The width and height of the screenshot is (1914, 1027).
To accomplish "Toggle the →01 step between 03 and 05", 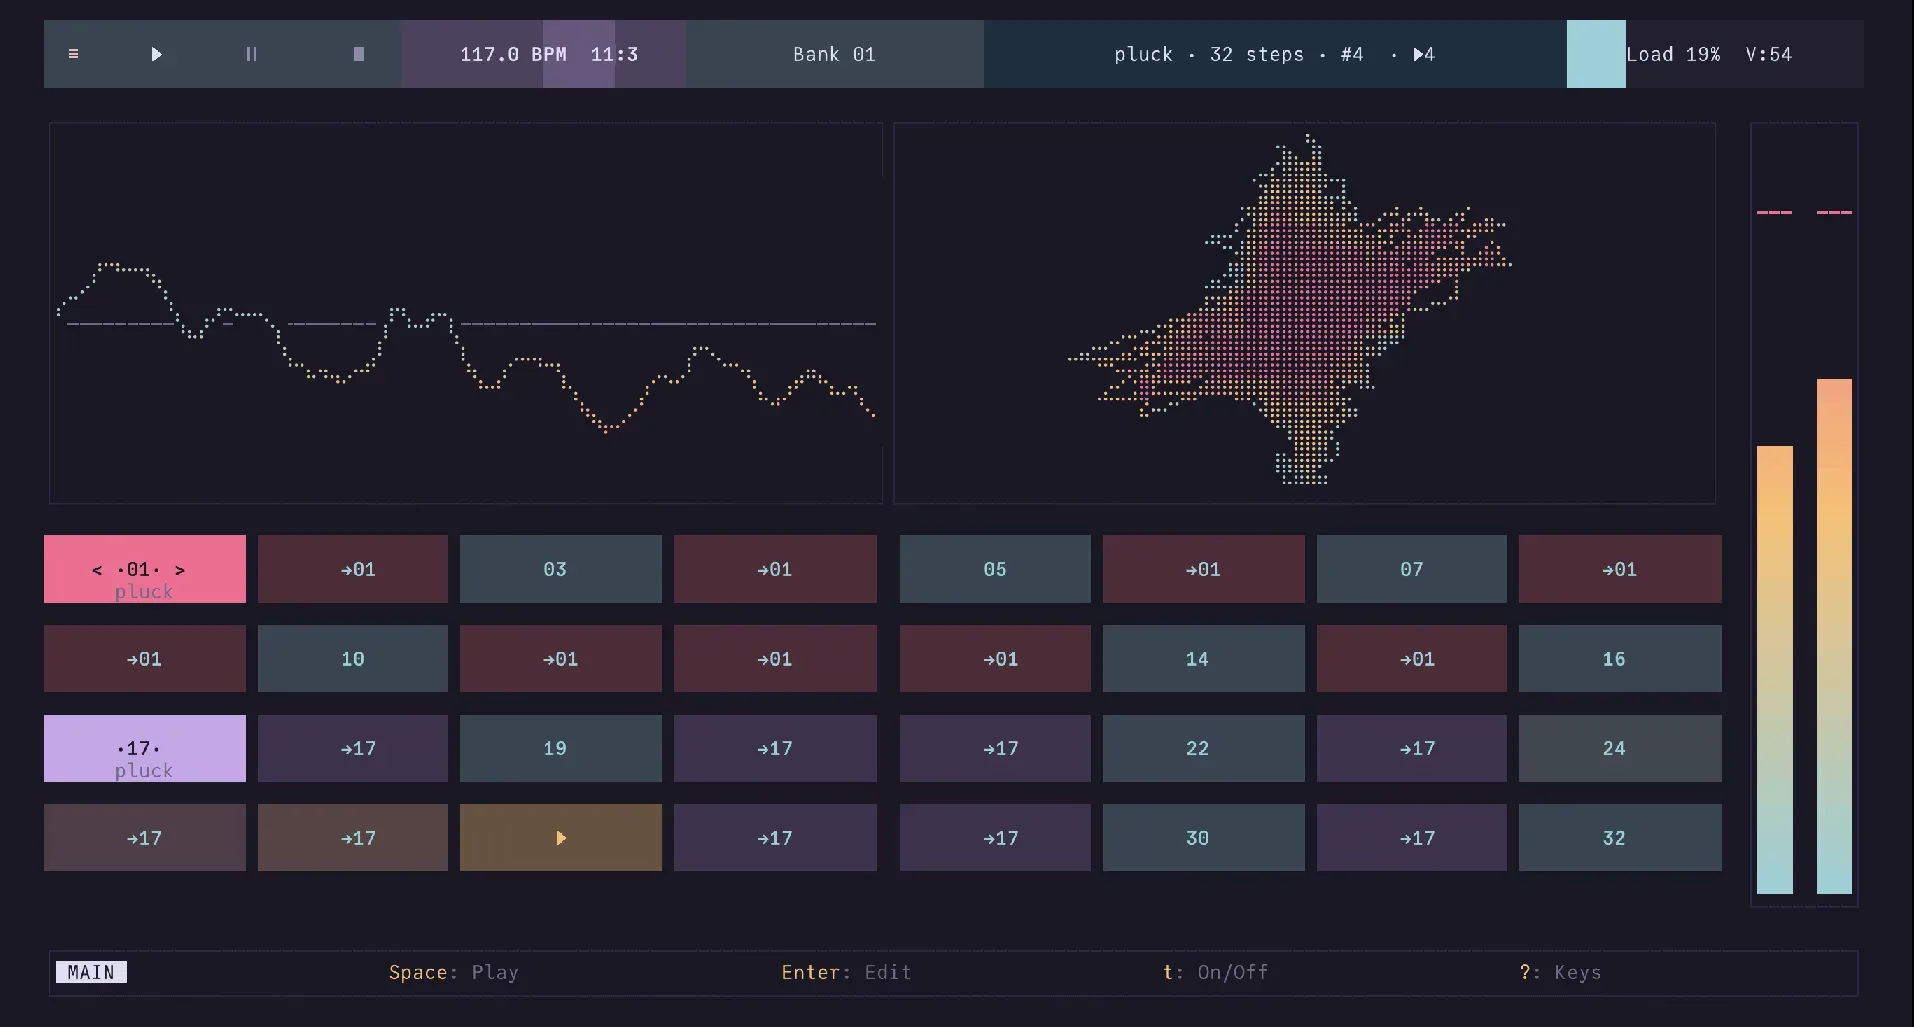I will tap(775, 569).
